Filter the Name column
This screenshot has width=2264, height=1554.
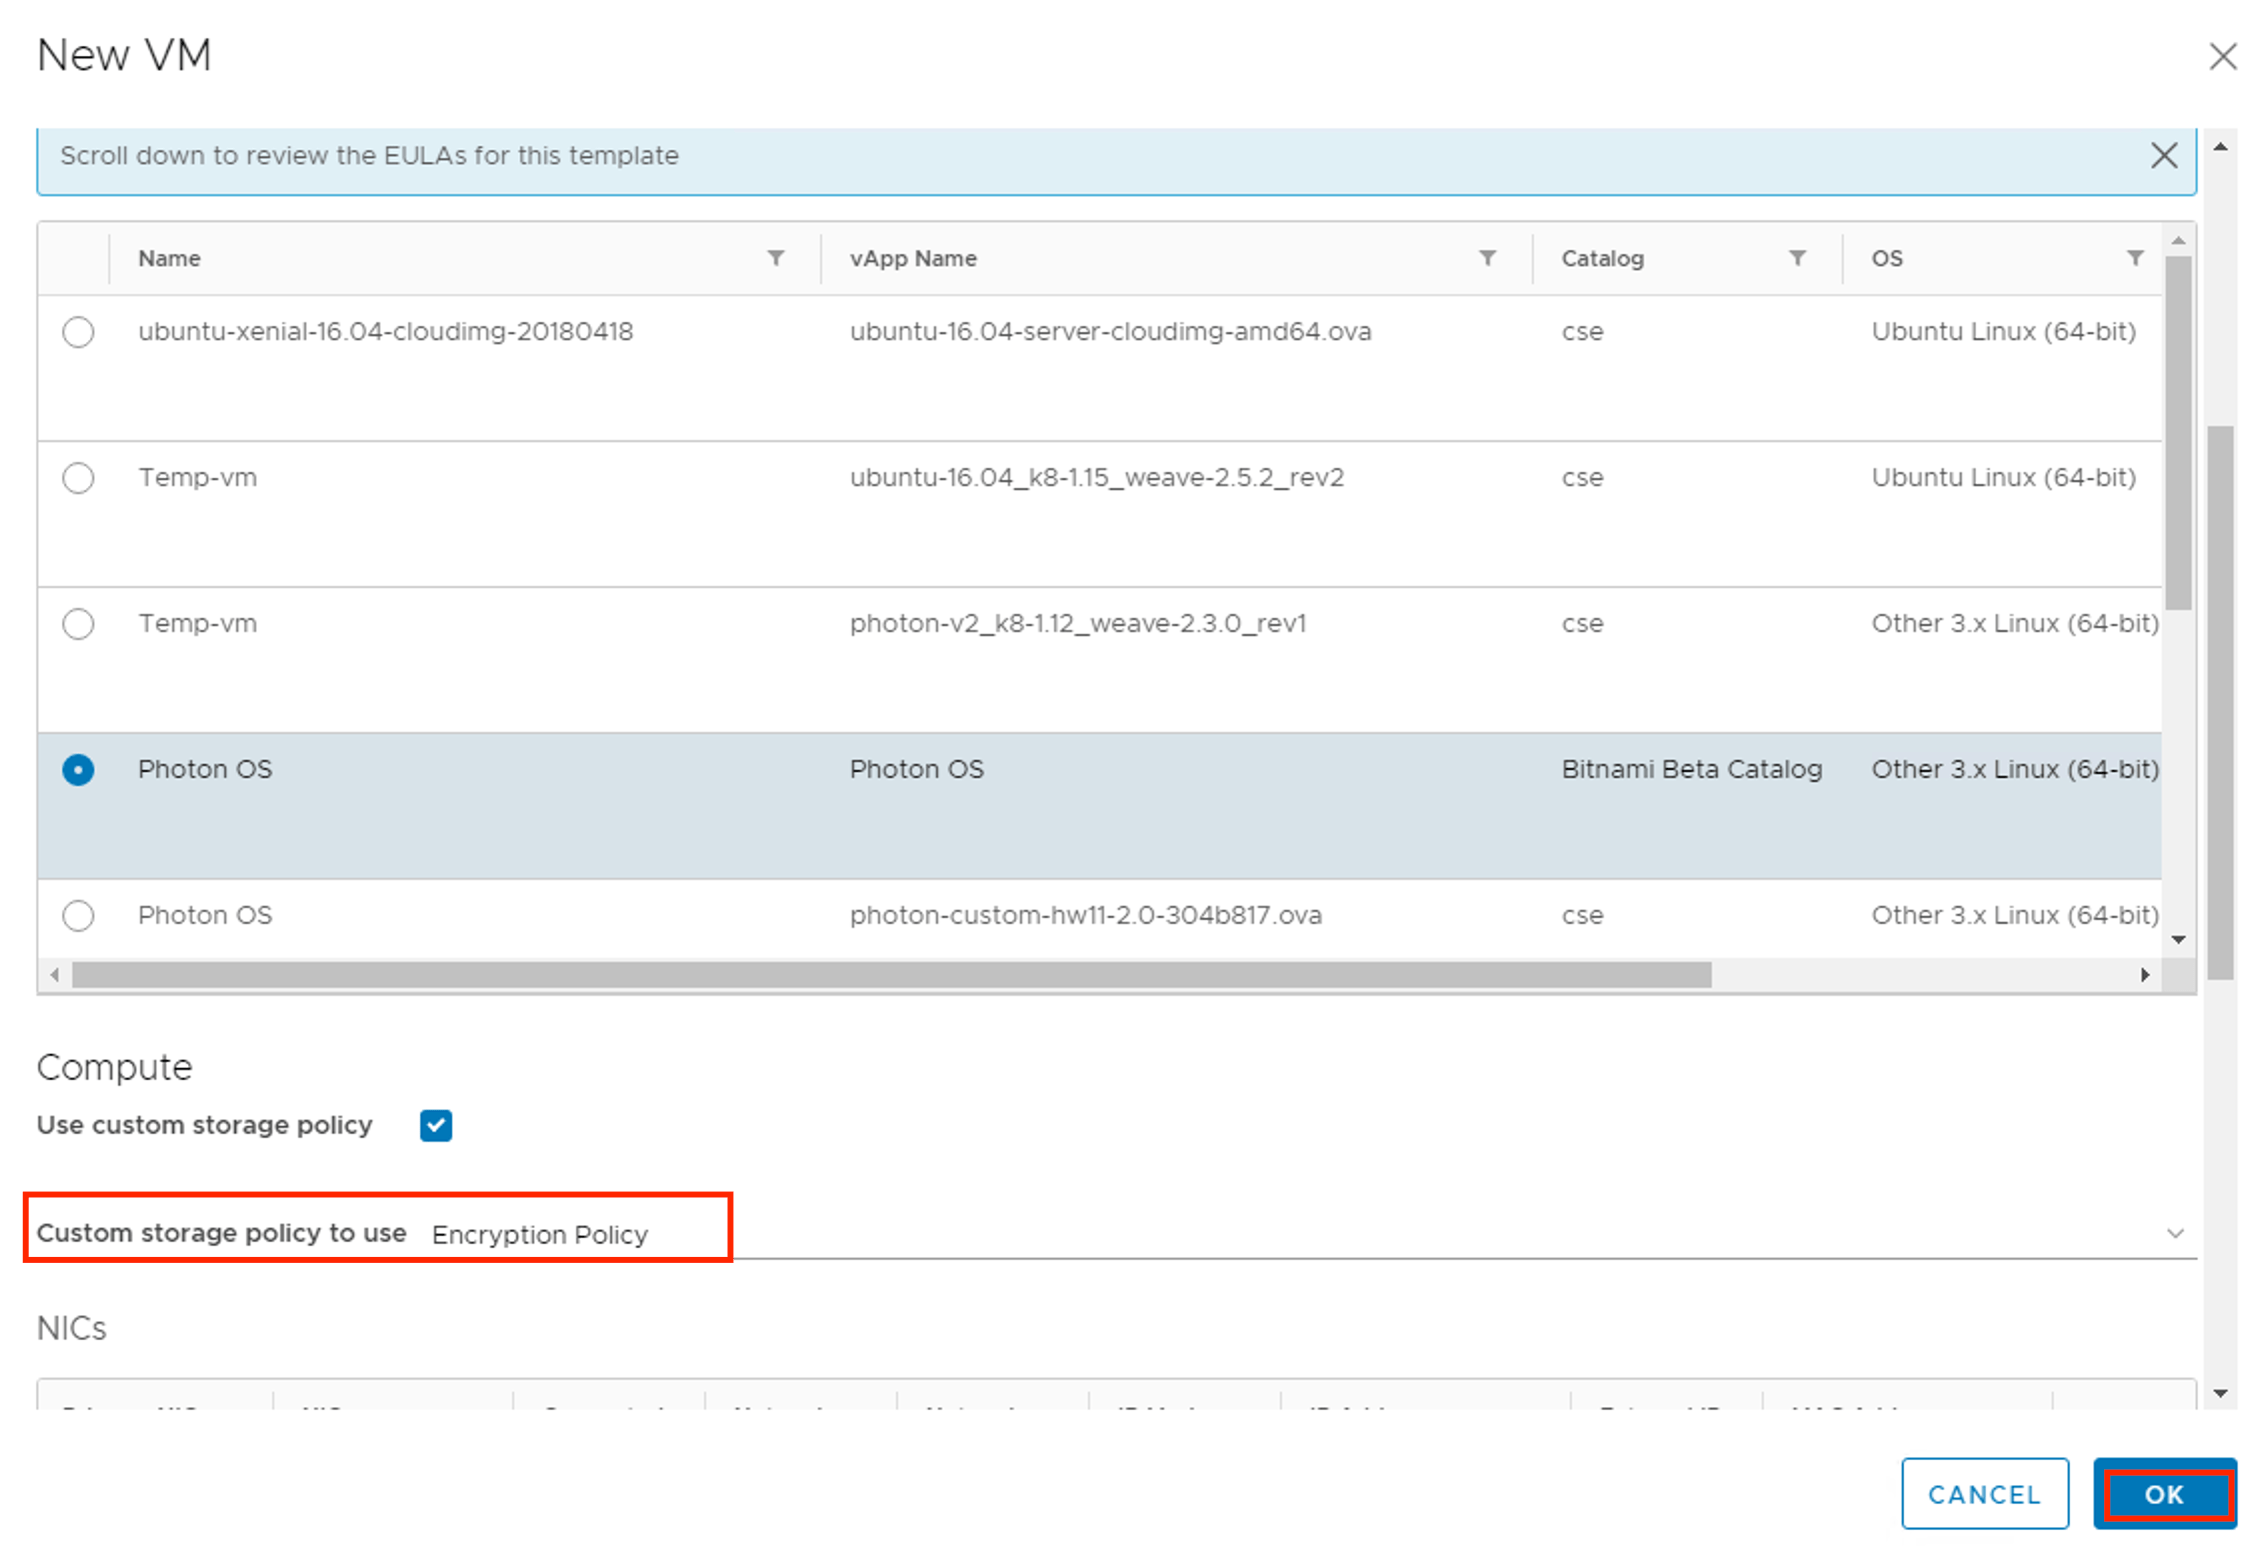775,258
